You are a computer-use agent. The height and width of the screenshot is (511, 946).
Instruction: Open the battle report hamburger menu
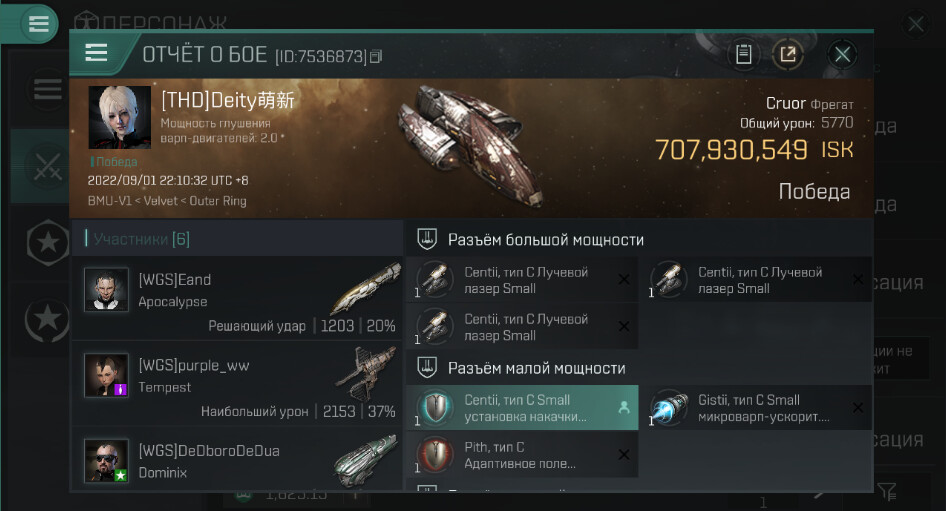97,53
